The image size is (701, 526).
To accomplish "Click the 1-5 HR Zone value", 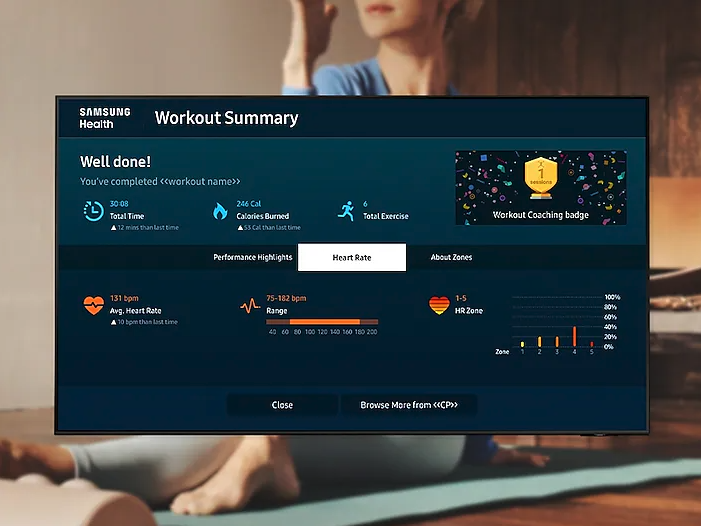I will pyautogui.click(x=461, y=298).
